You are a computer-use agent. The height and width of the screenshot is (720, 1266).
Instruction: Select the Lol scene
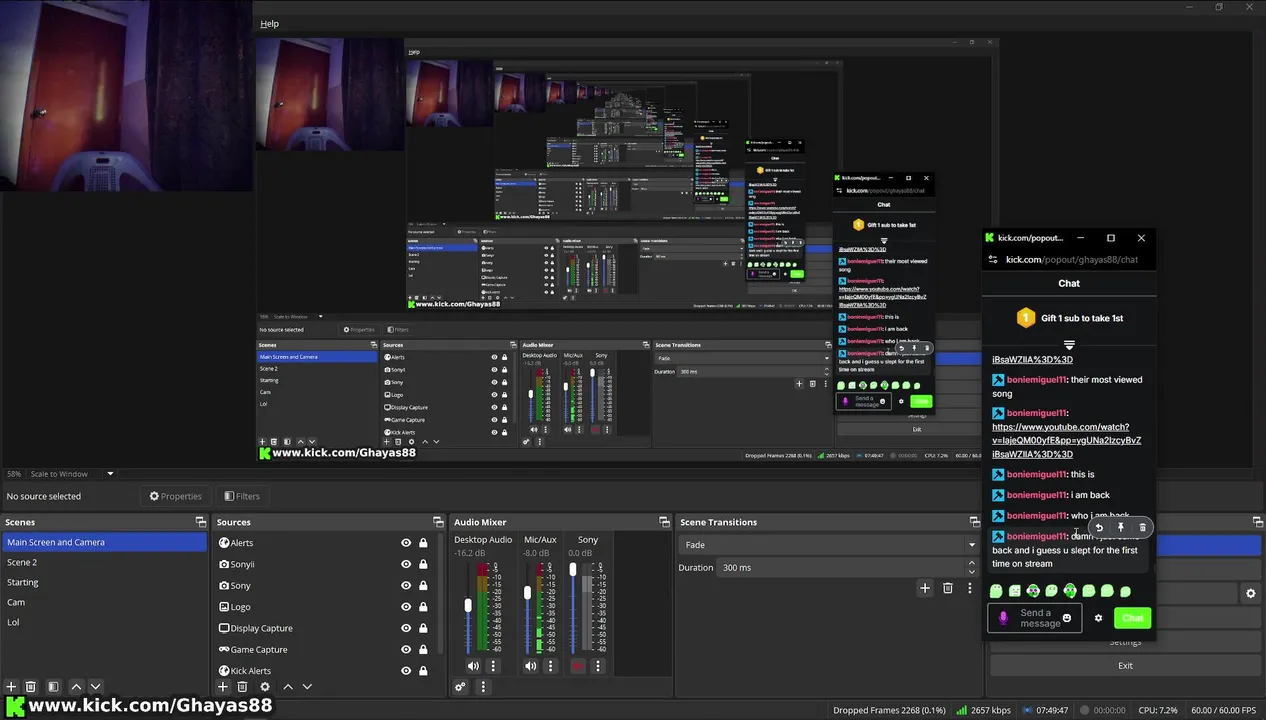point(104,622)
